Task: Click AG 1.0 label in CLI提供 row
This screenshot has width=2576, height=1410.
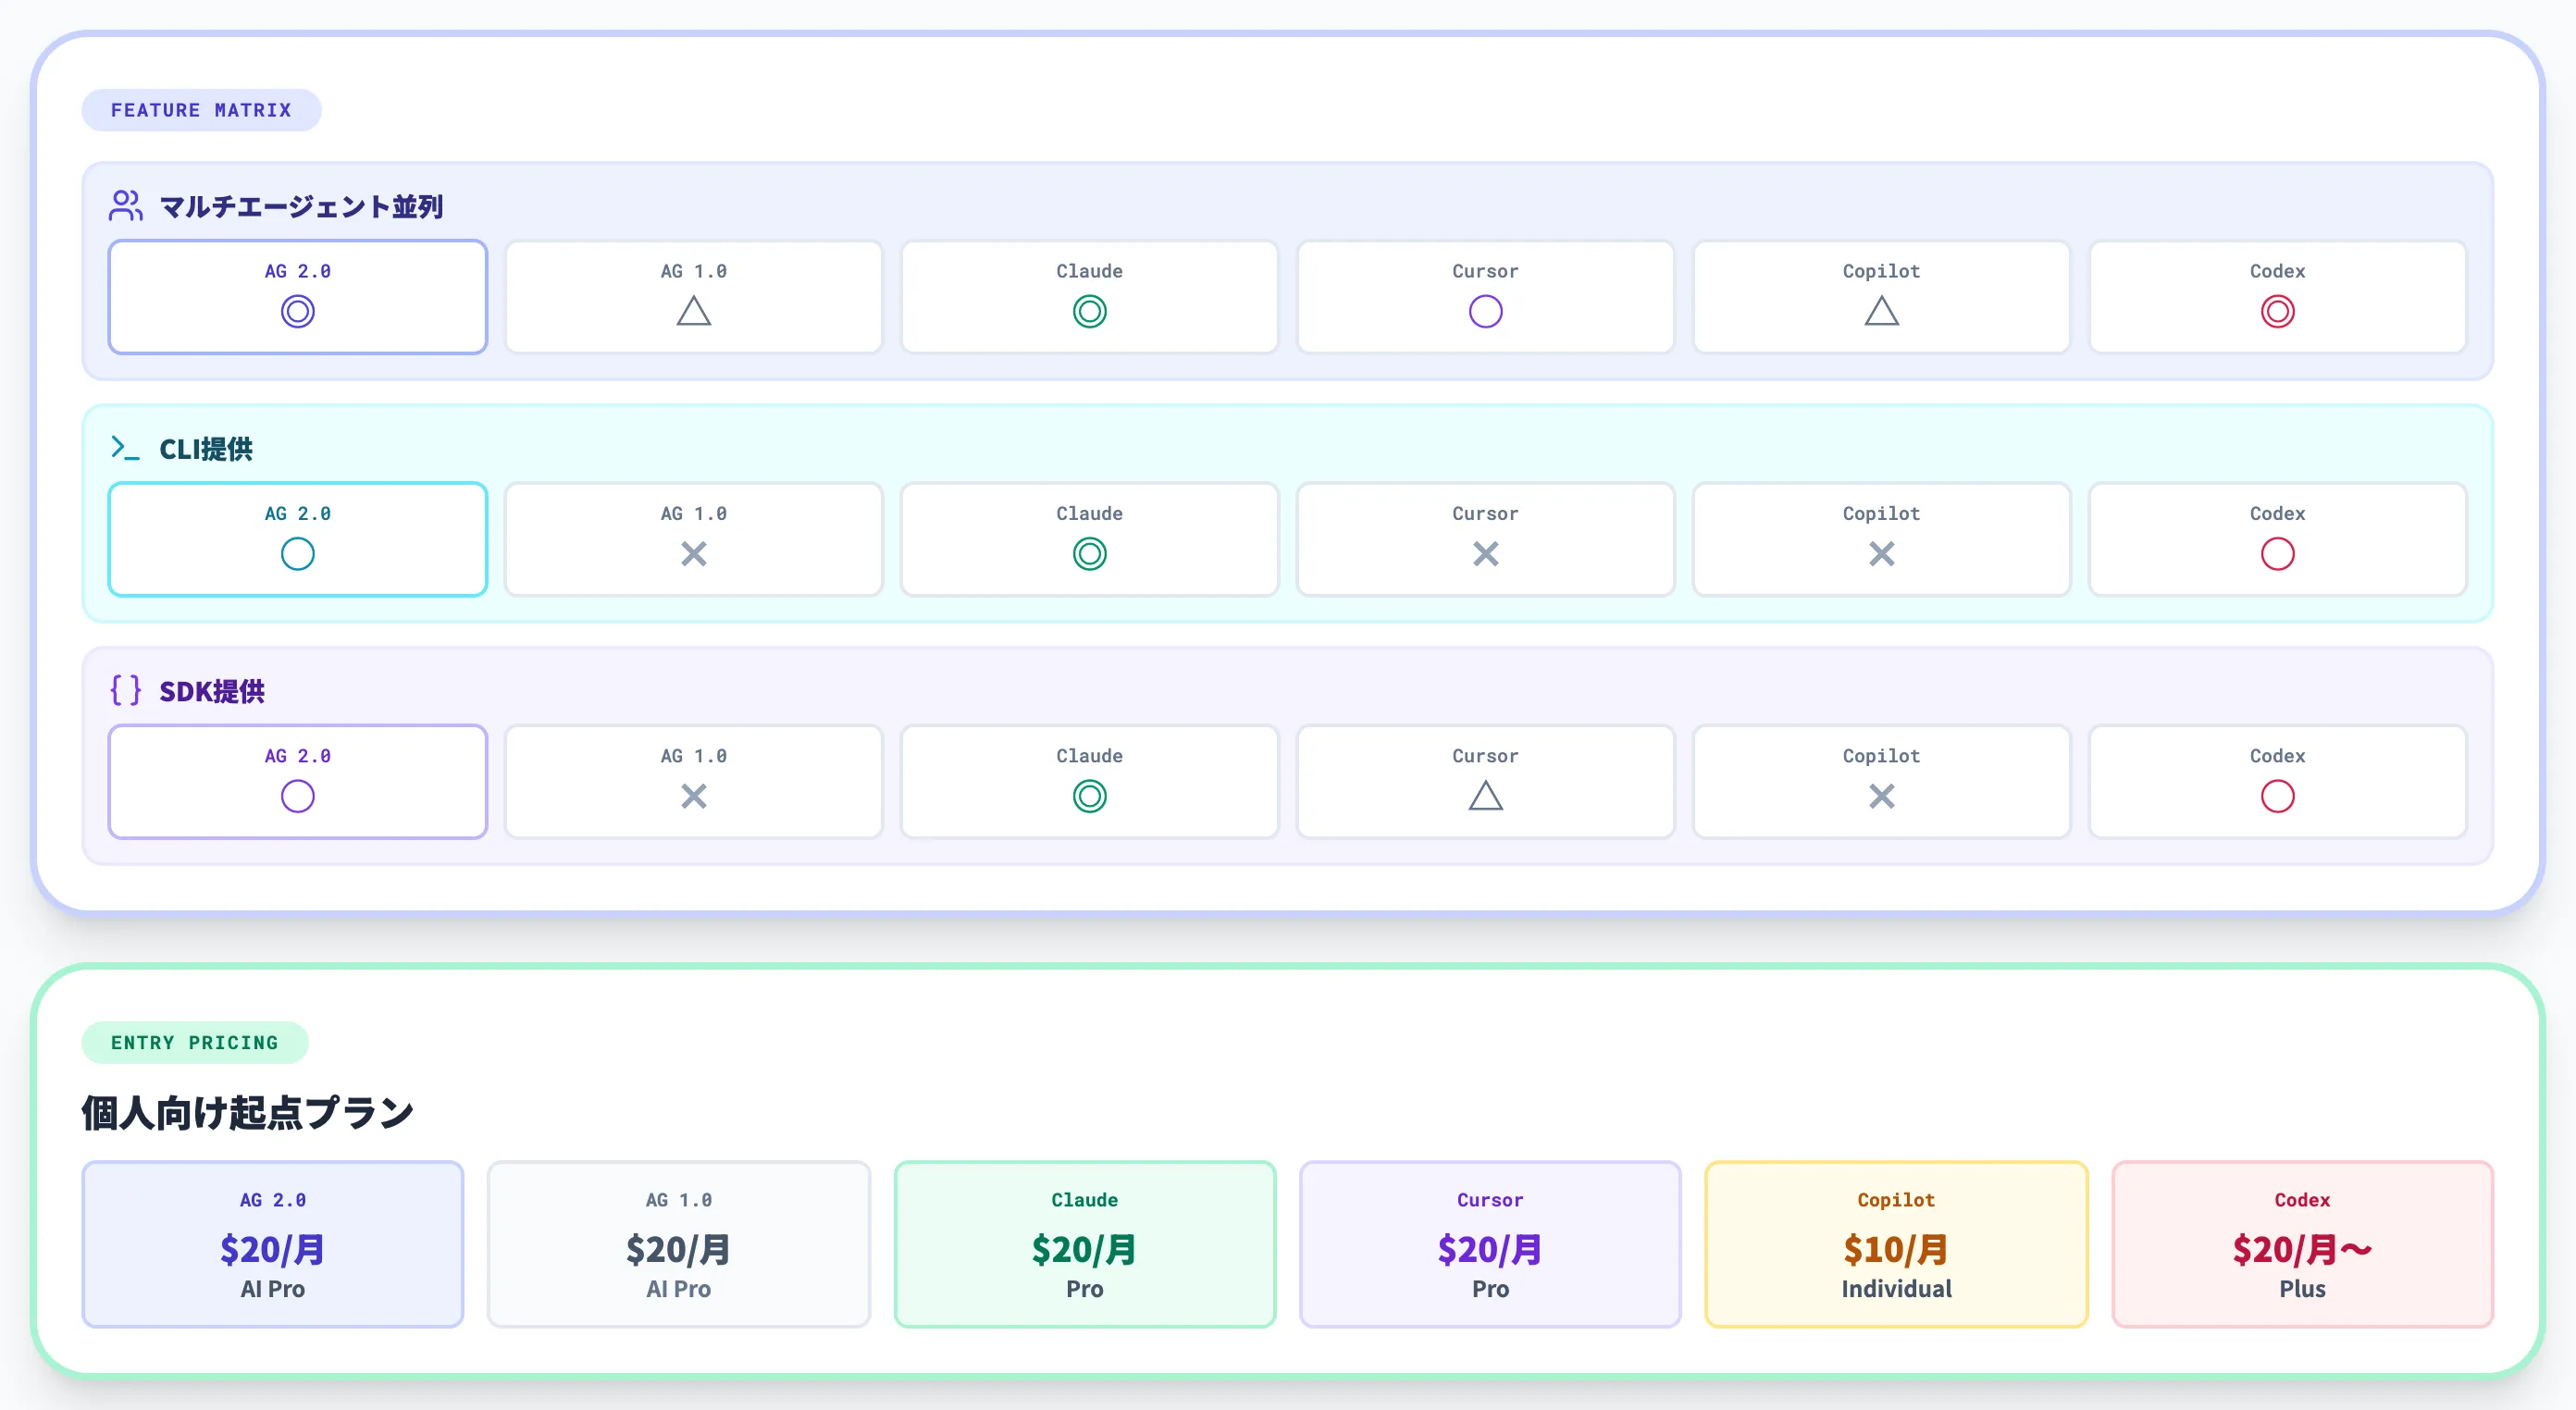Action: (694, 513)
